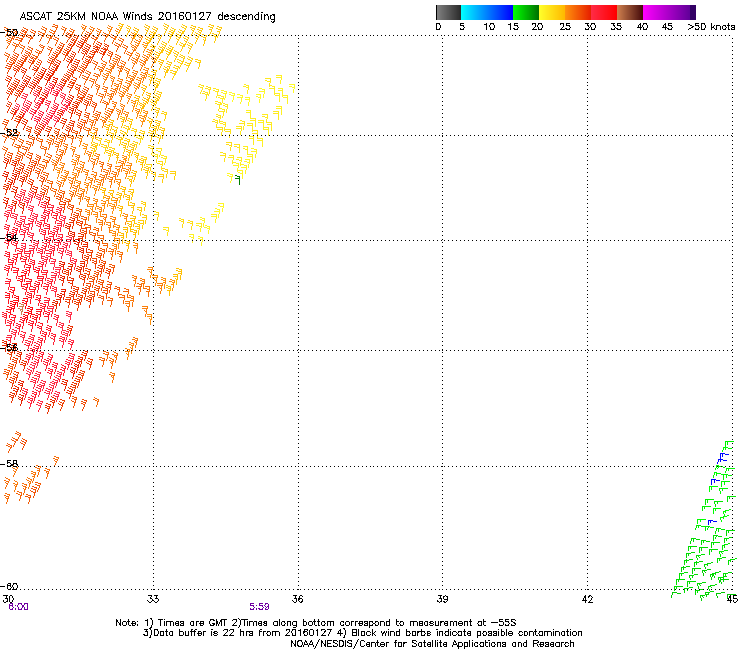Image resolution: width=740 pixels, height=650 pixels.
Task: Click the purple time stamp 6:00
Action: coord(18,607)
